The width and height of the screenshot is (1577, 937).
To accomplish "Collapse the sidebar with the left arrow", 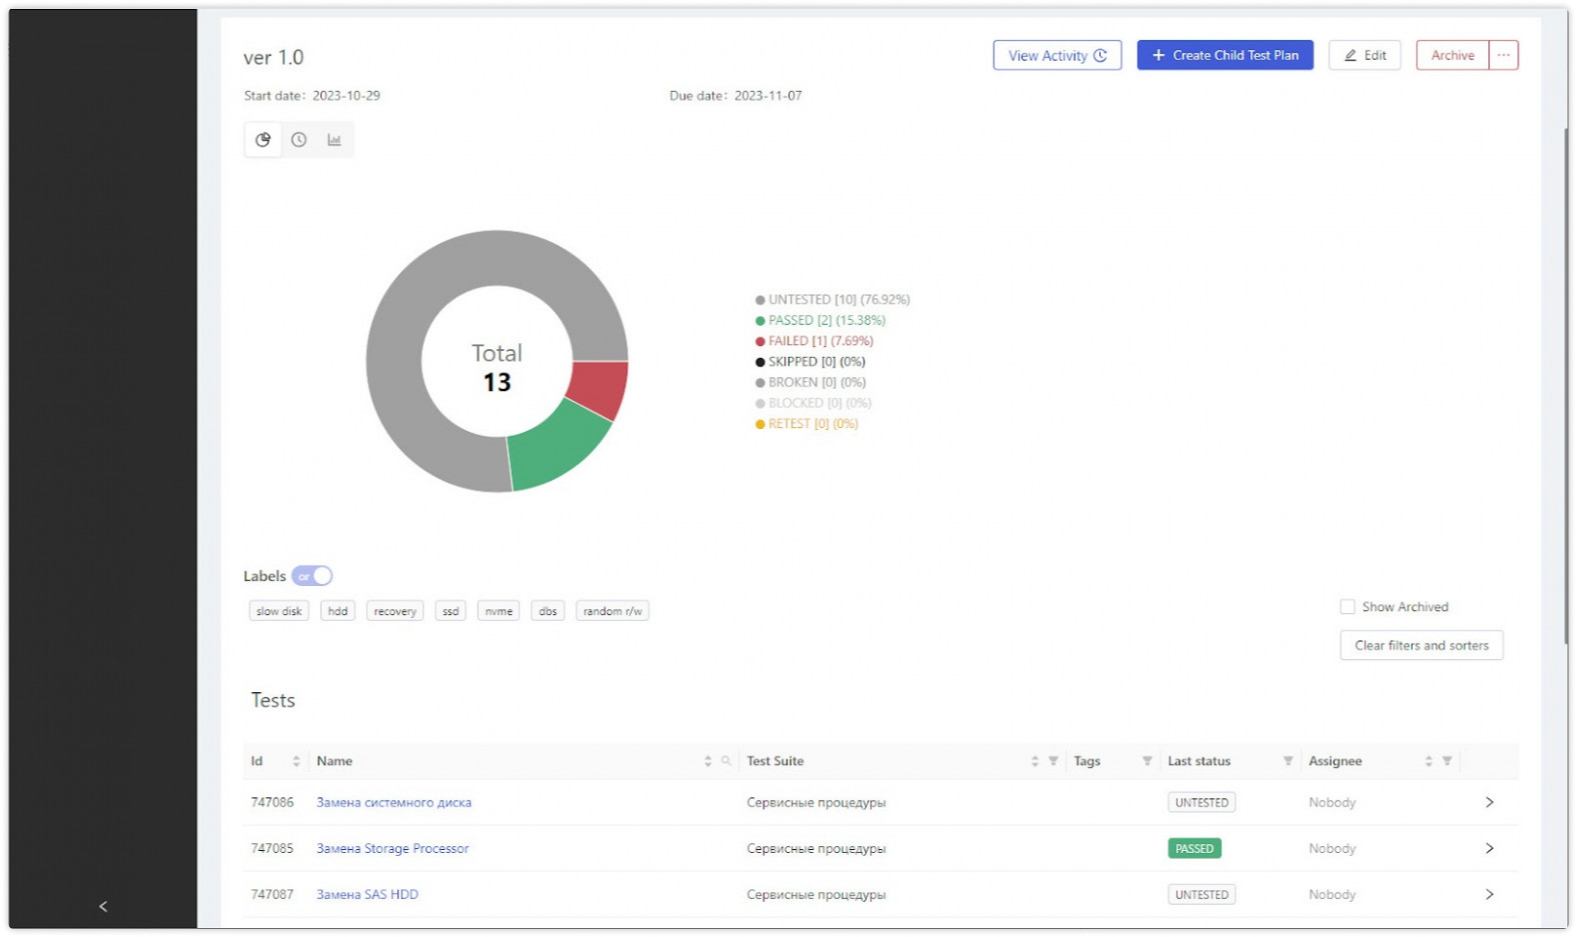I will (x=103, y=906).
